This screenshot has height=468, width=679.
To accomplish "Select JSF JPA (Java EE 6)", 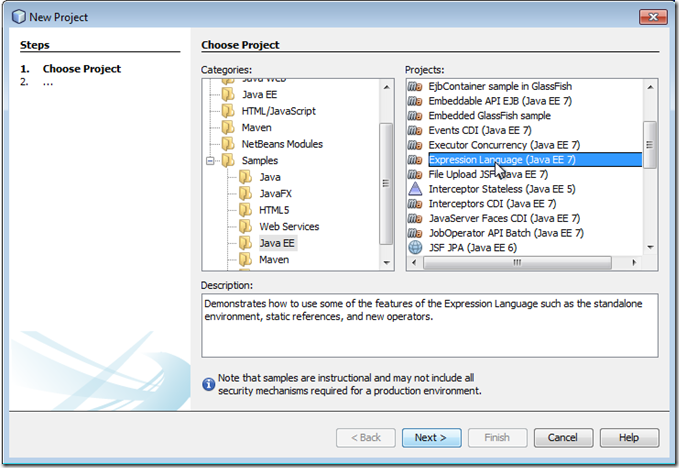I will point(472,248).
